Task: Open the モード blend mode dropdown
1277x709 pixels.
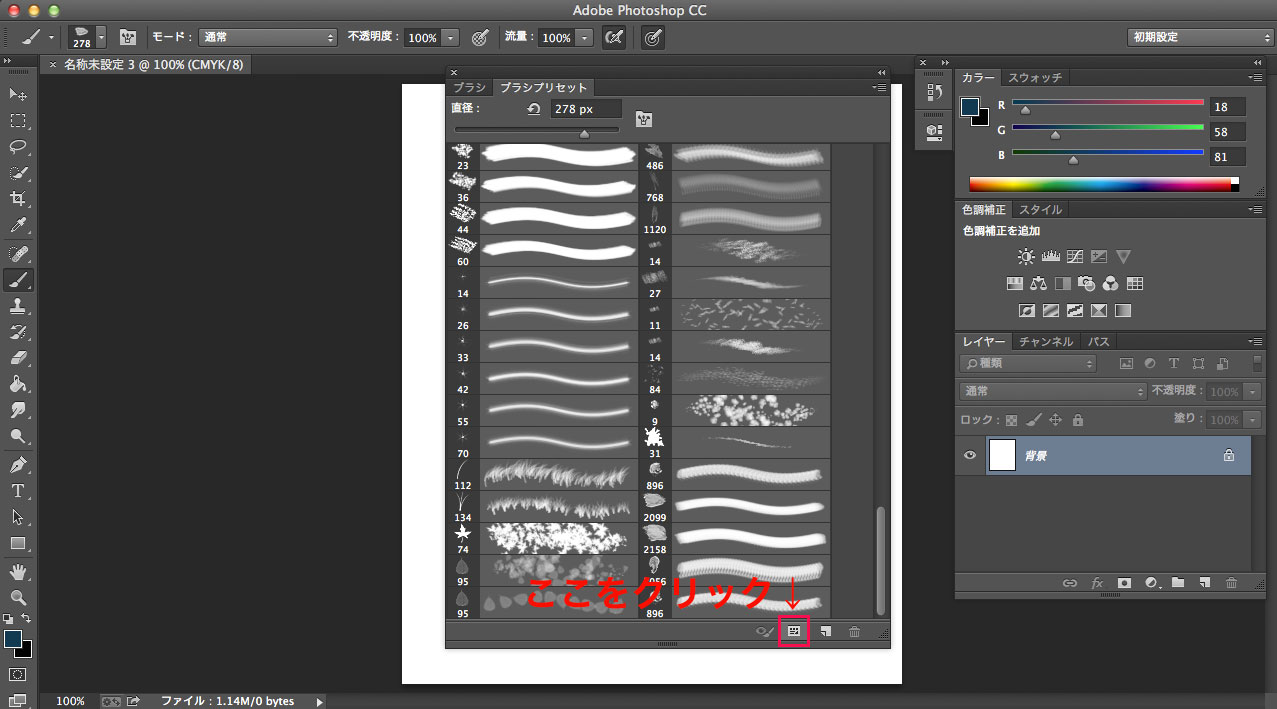Action: pyautogui.click(x=268, y=37)
